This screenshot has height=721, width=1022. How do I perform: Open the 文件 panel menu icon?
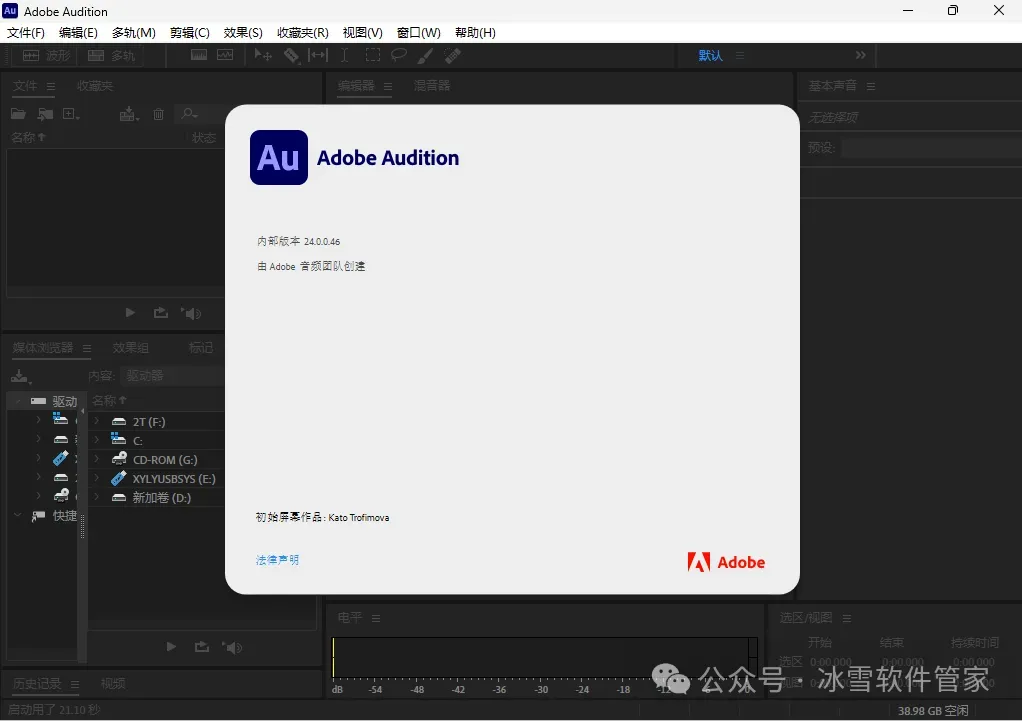click(51, 86)
